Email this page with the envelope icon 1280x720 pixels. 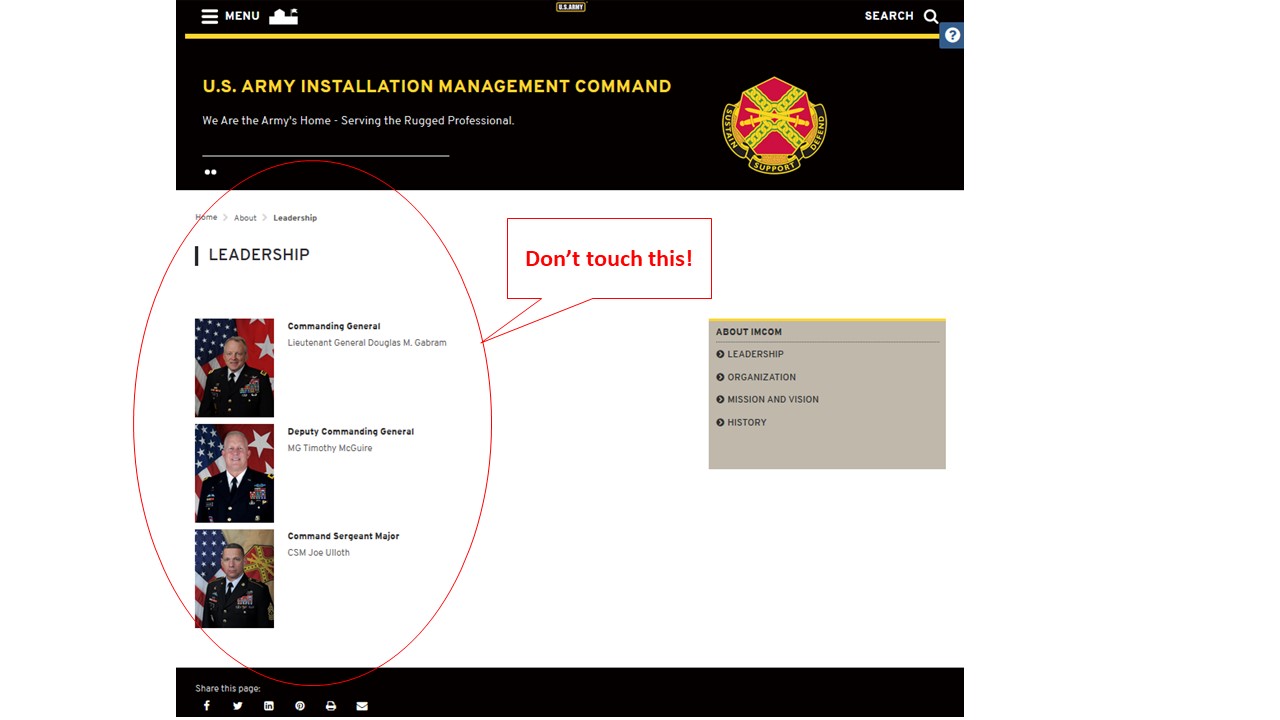click(362, 706)
